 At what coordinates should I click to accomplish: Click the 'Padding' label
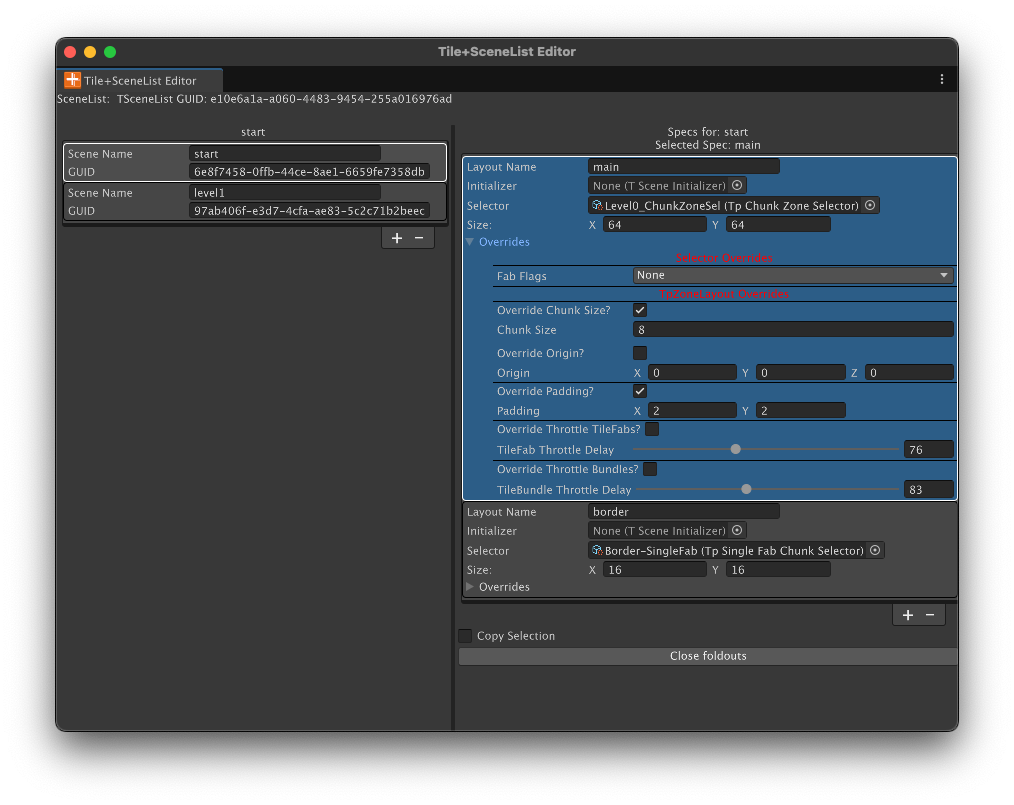coord(518,411)
